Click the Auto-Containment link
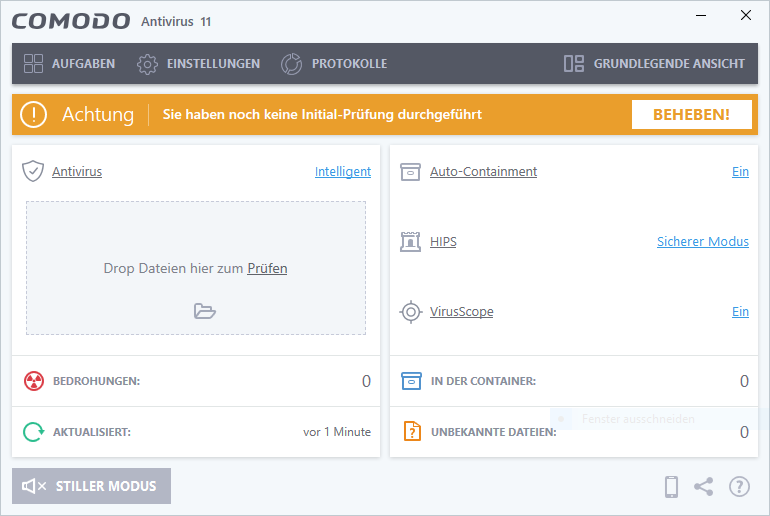The height and width of the screenshot is (516, 770). pos(483,171)
